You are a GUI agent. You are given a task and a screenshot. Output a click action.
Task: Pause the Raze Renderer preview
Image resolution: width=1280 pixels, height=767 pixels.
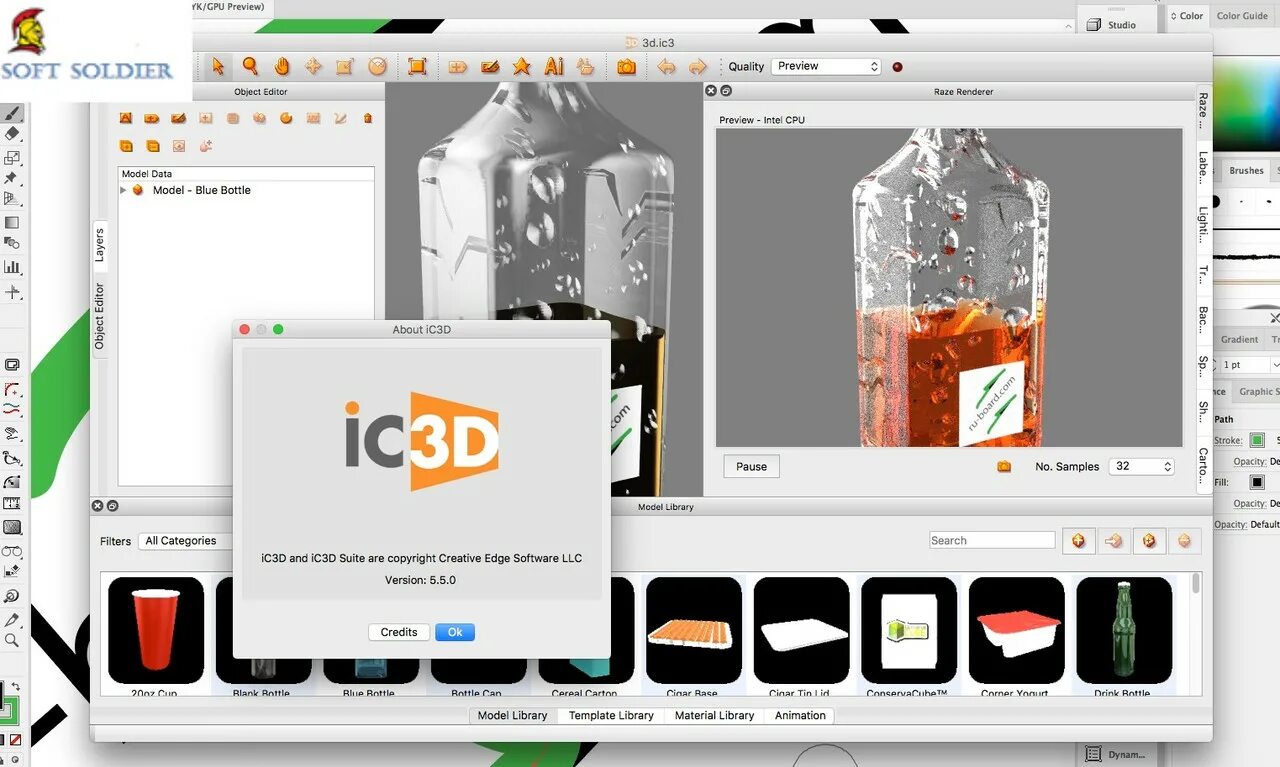pyautogui.click(x=751, y=466)
